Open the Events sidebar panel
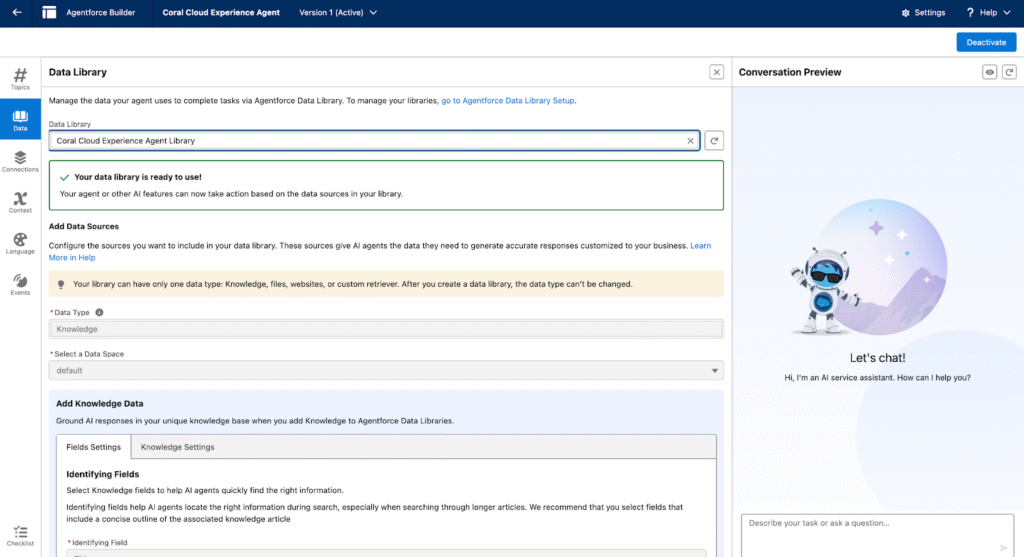The image size is (1024, 557). pos(20,284)
